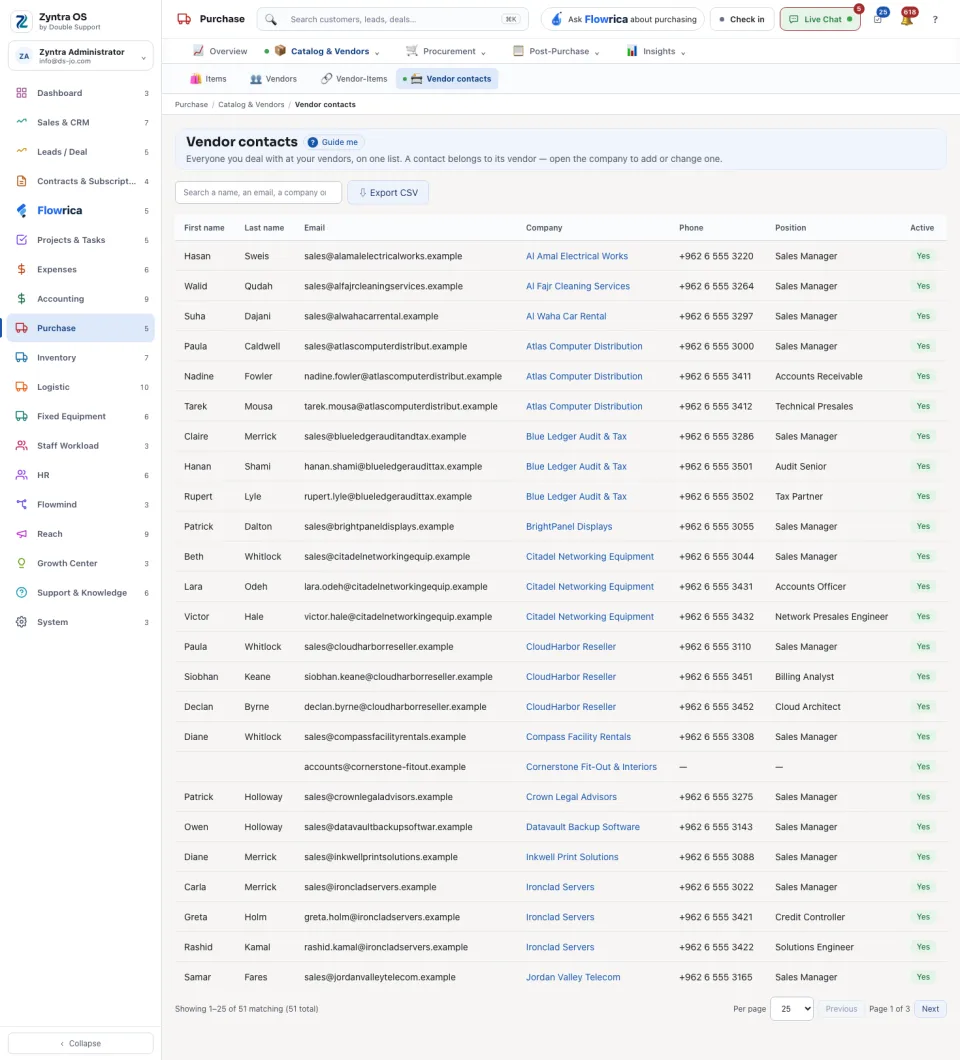Expand the Zyntra Administrator account dropdown
960x1060 pixels.
click(80, 56)
